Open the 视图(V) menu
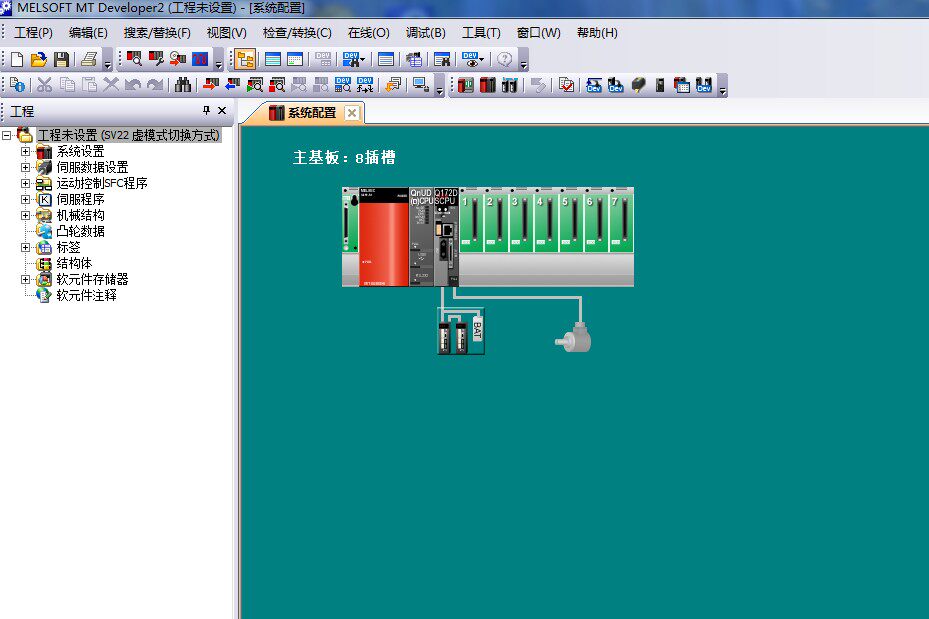This screenshot has height=619, width=929. tap(226, 33)
